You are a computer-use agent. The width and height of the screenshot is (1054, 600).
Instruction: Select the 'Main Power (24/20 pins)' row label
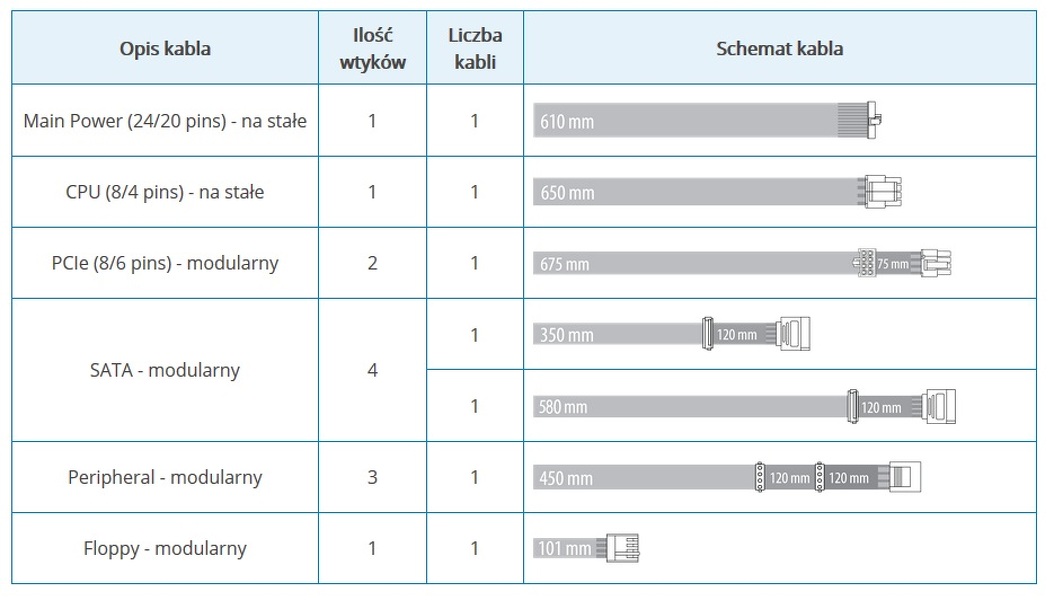pyautogui.click(x=165, y=121)
